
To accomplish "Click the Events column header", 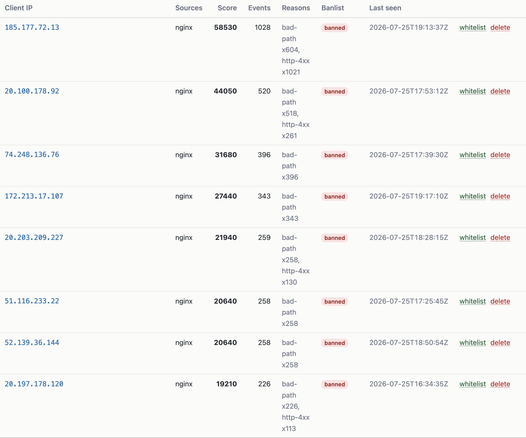I will pos(259,8).
